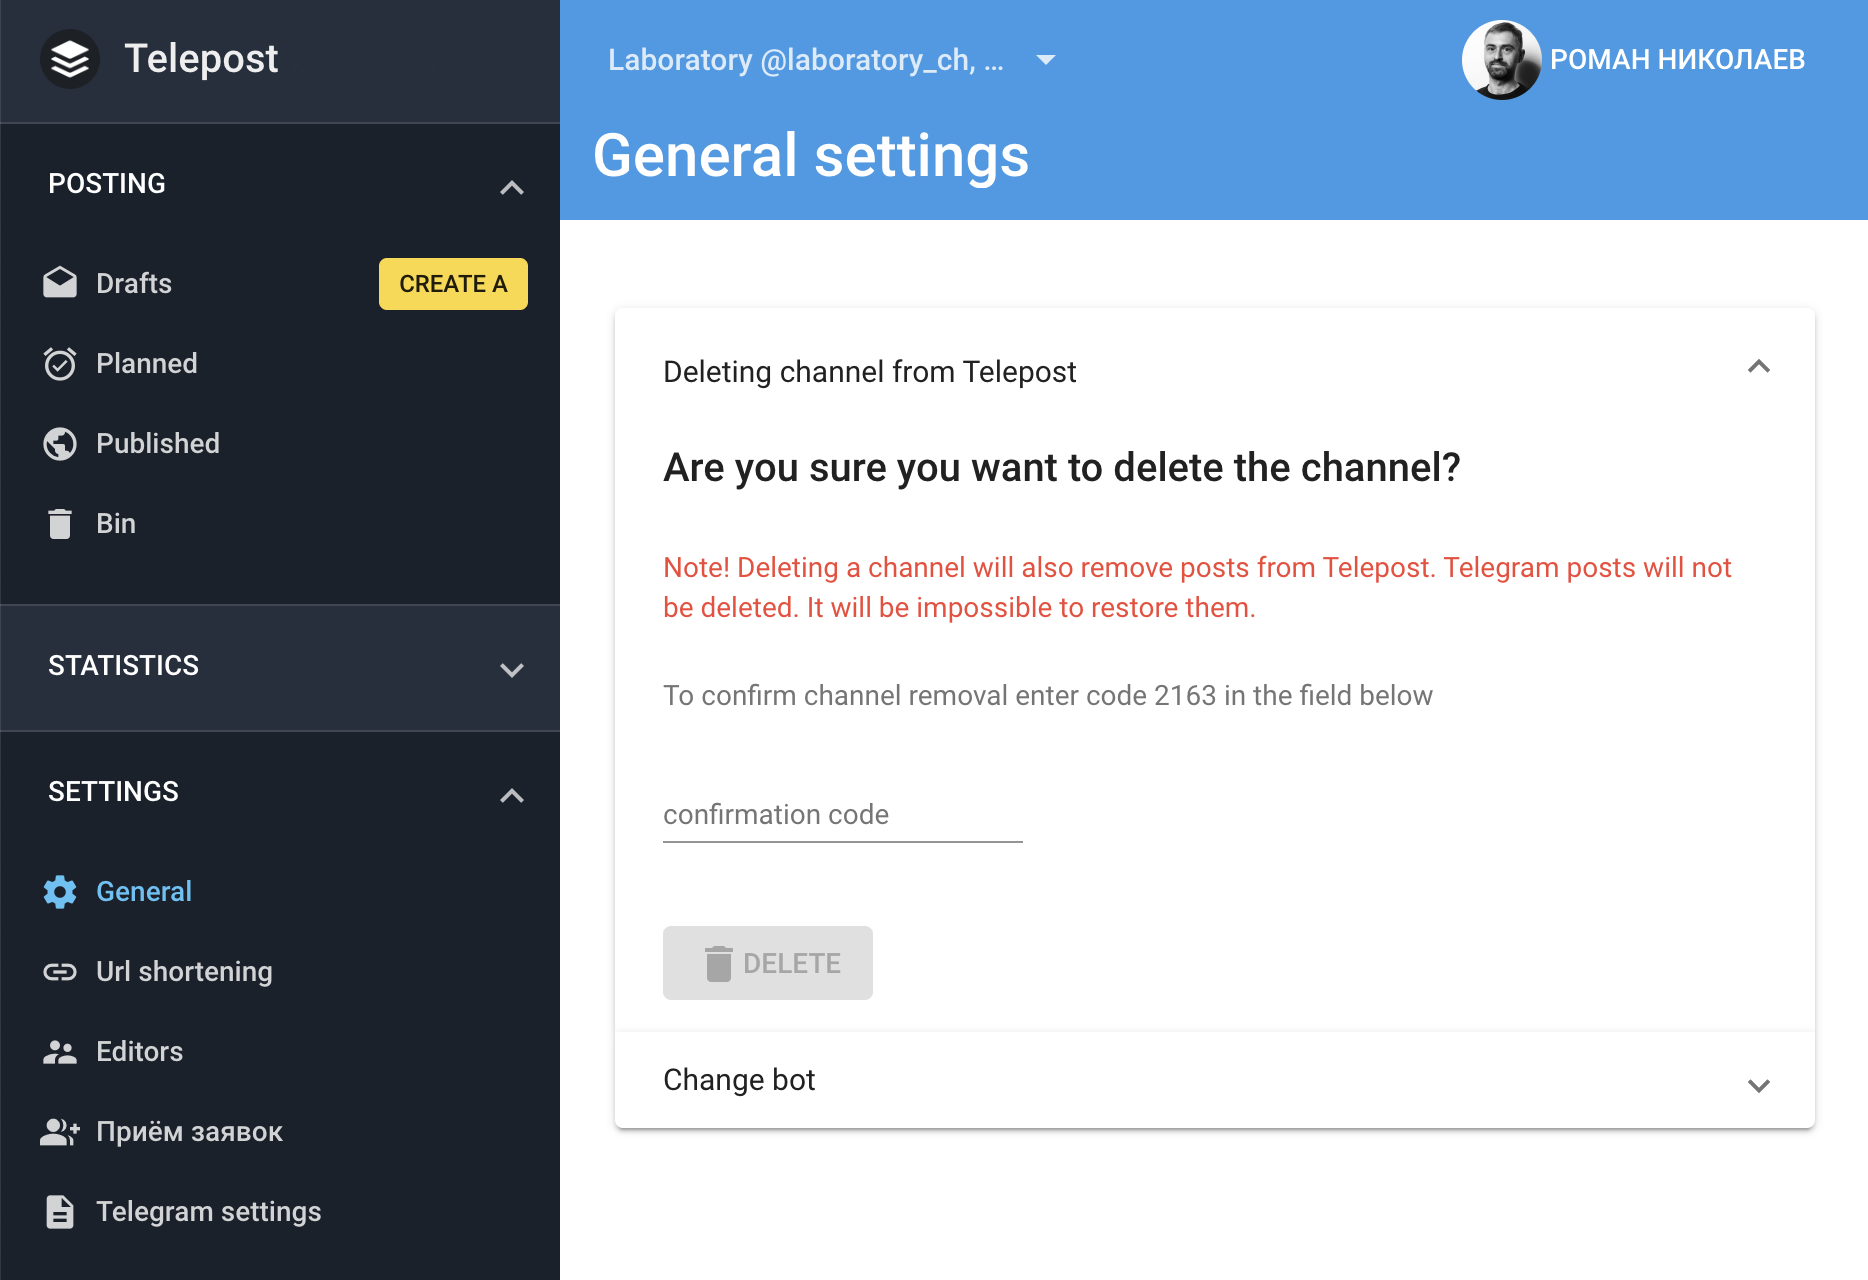The width and height of the screenshot is (1868, 1280).
Task: Expand the STATISTICS section chevron
Action: point(512,669)
